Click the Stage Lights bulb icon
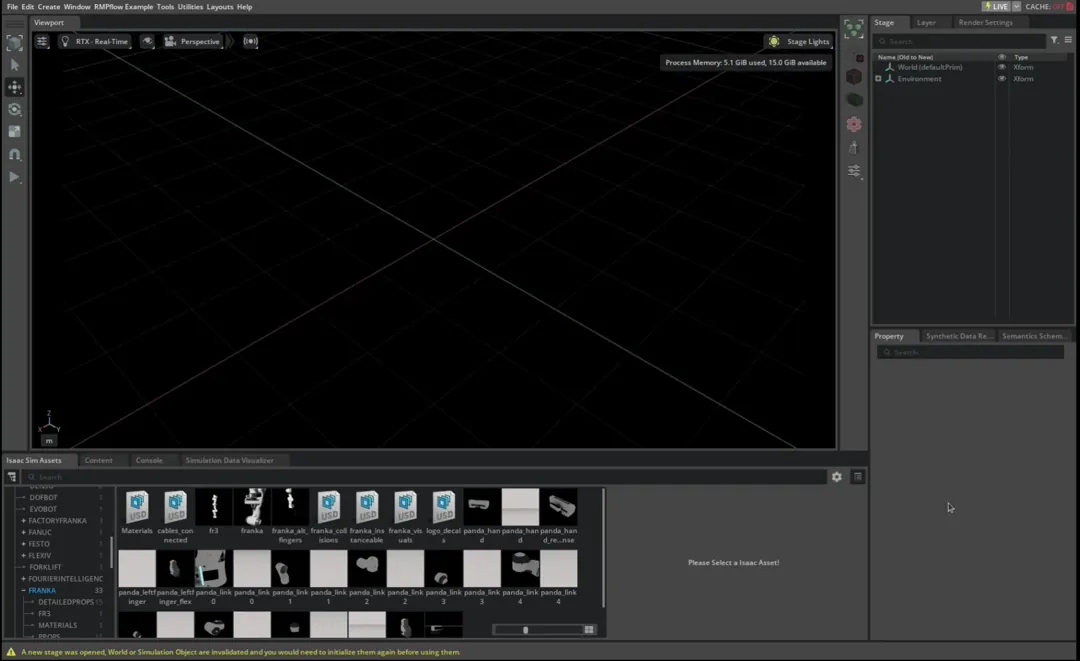 774,41
